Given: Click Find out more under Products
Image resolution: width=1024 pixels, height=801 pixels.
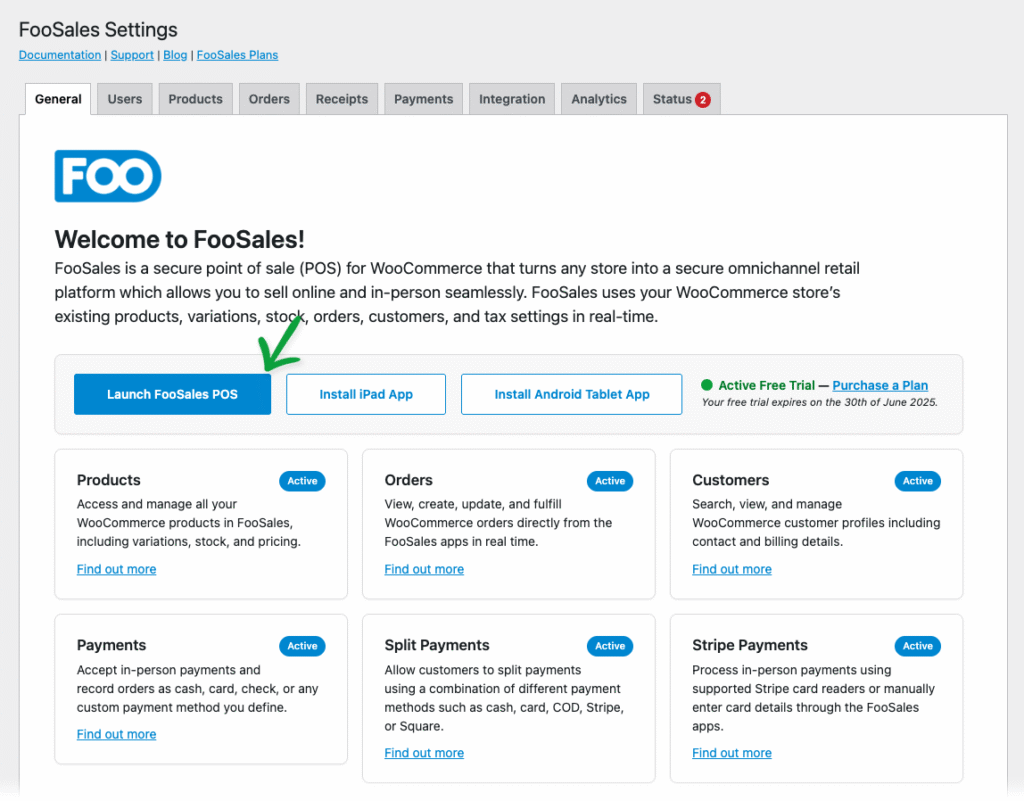Looking at the screenshot, I should coord(116,569).
